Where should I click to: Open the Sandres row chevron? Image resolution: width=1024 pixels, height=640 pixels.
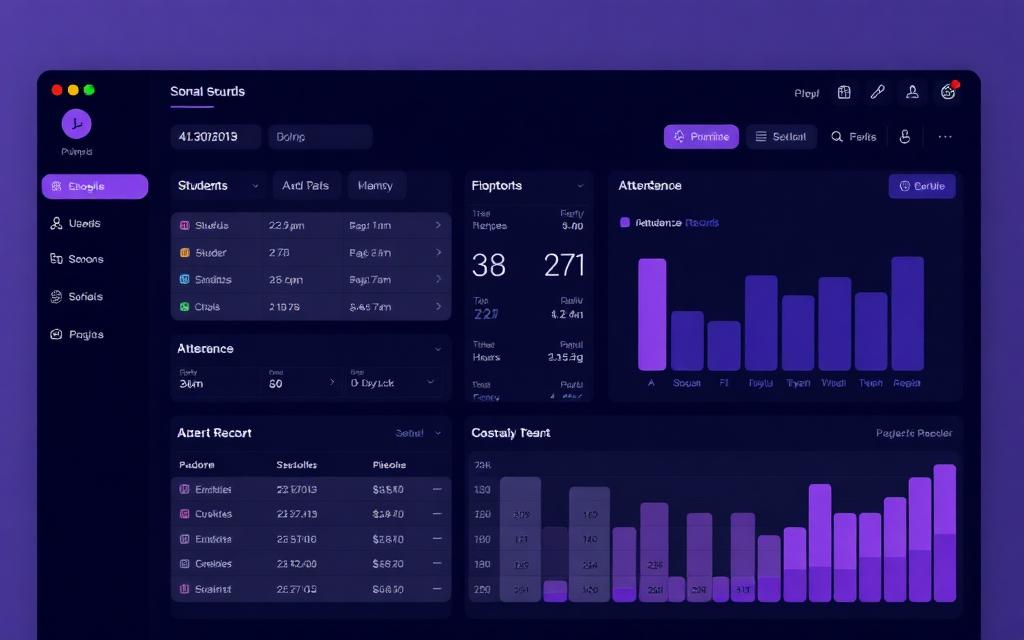[x=438, y=279]
